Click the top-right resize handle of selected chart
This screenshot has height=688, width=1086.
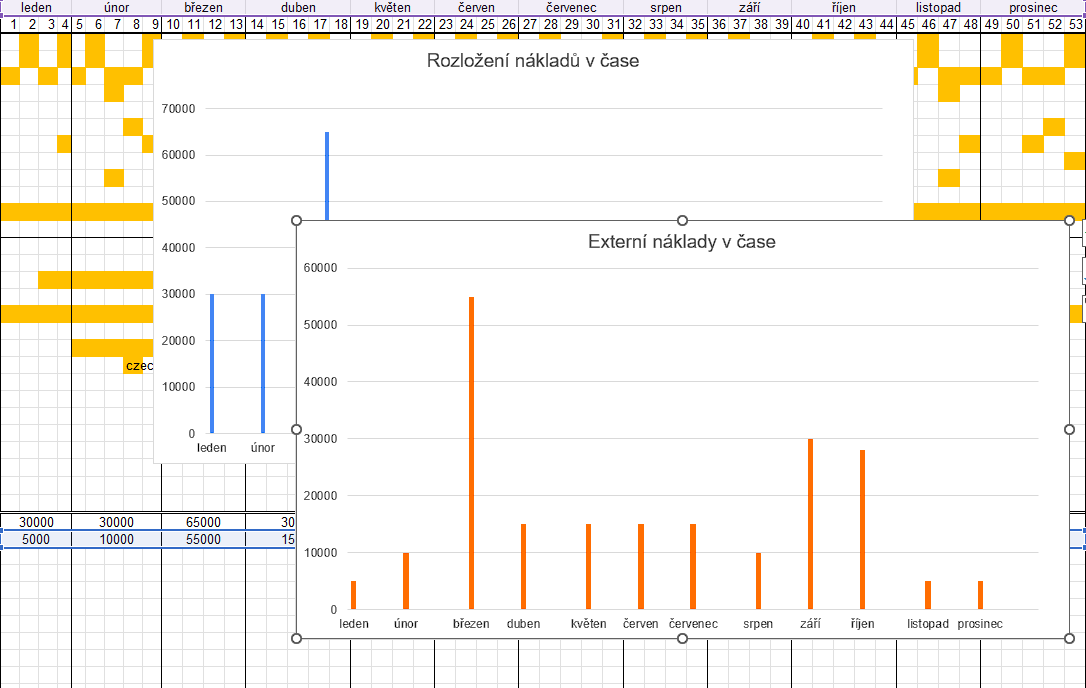(1069, 220)
